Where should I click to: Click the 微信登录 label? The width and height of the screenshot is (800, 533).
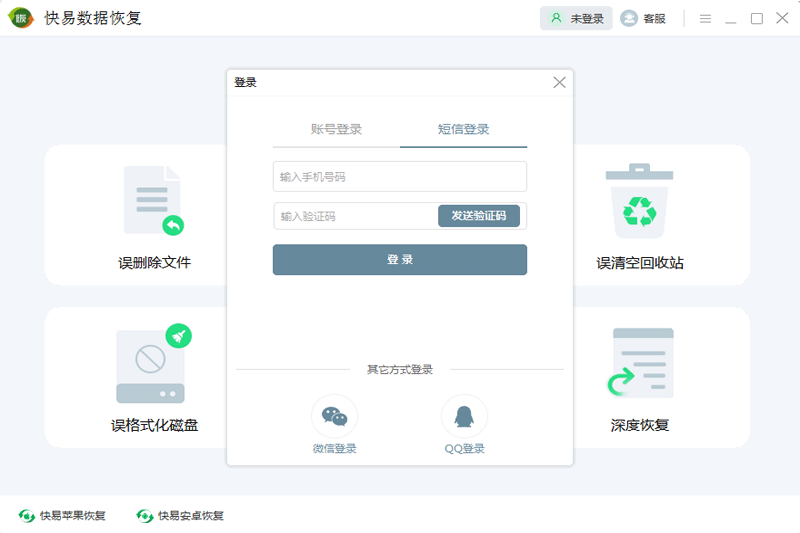point(335,449)
